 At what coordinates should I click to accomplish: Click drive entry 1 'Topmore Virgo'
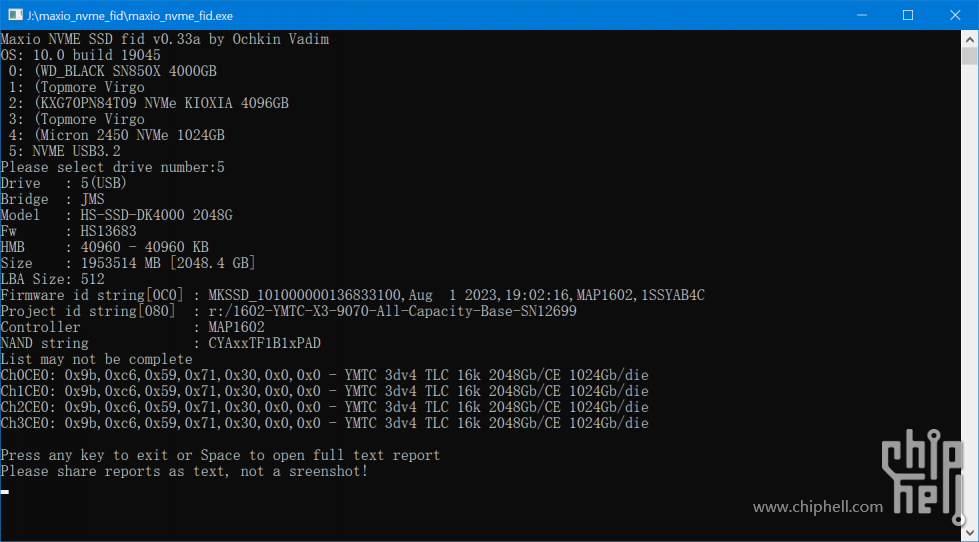tap(89, 87)
